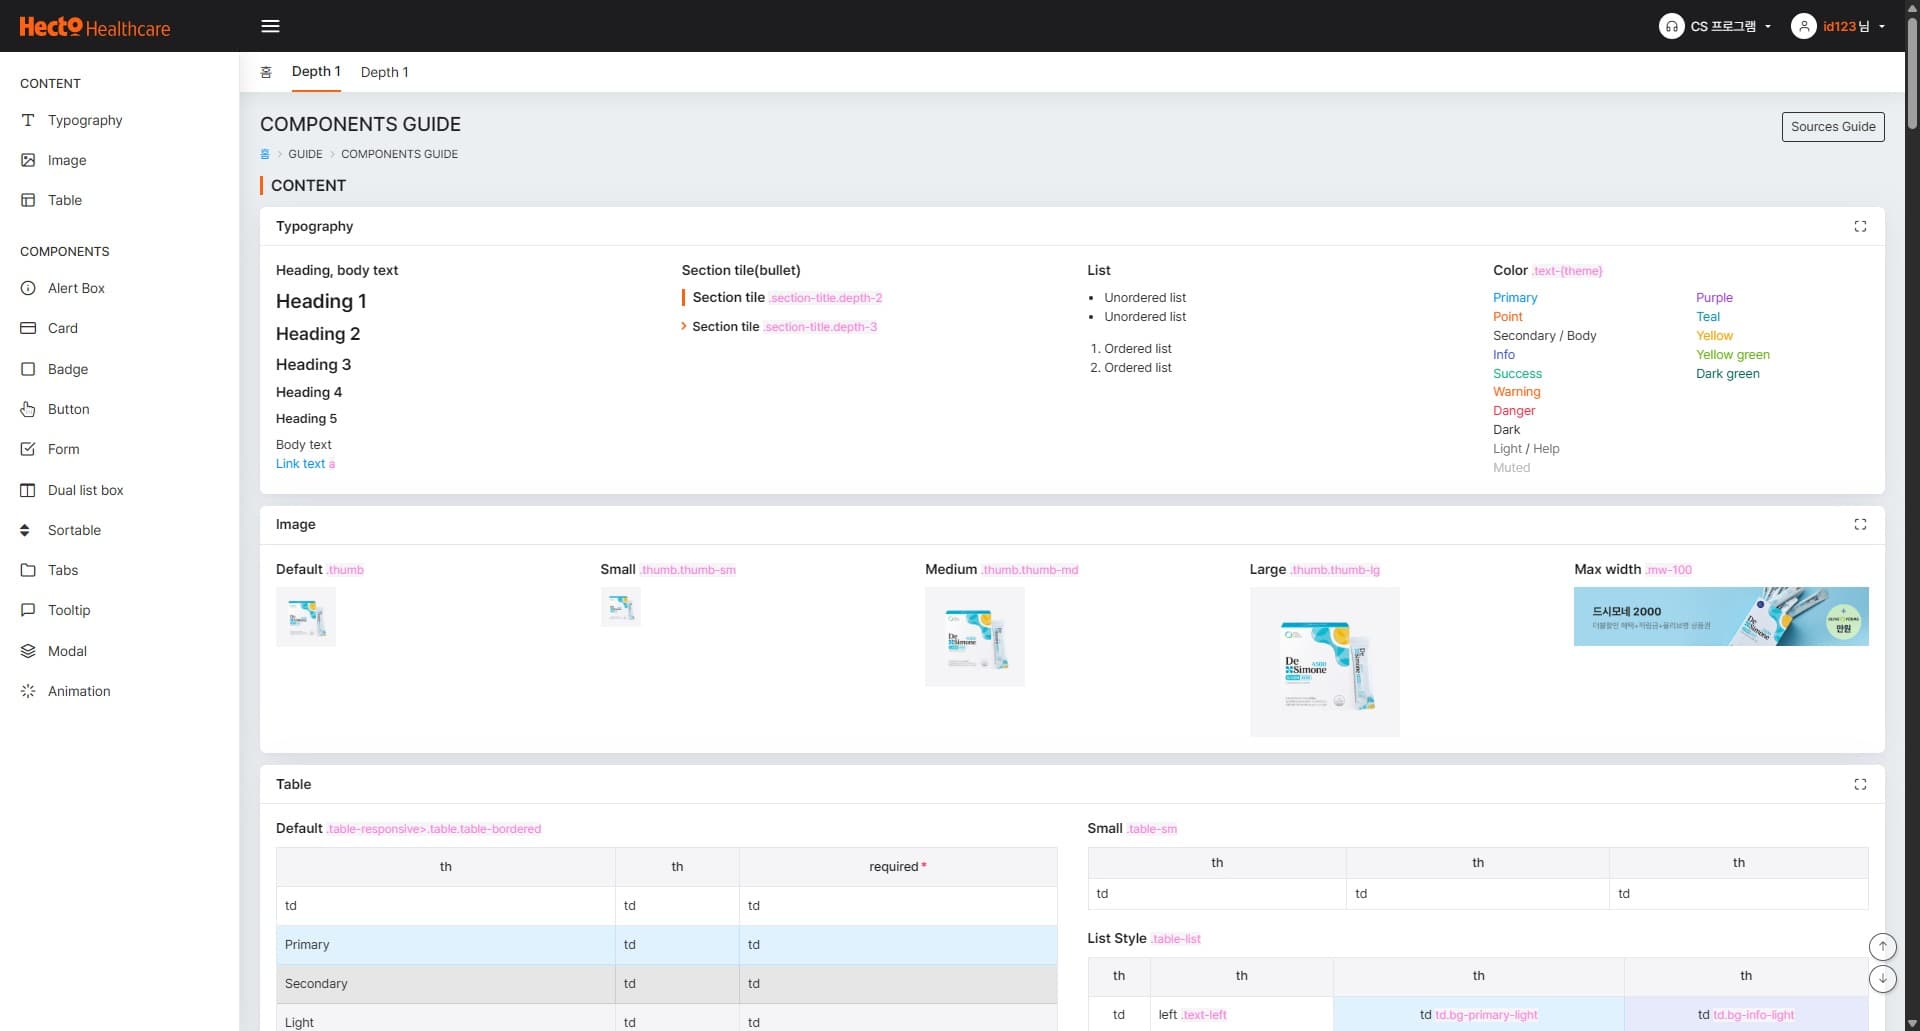Screen dimensions: 1920x1031
Task: Click the home tab icon
Action: [x=266, y=72]
